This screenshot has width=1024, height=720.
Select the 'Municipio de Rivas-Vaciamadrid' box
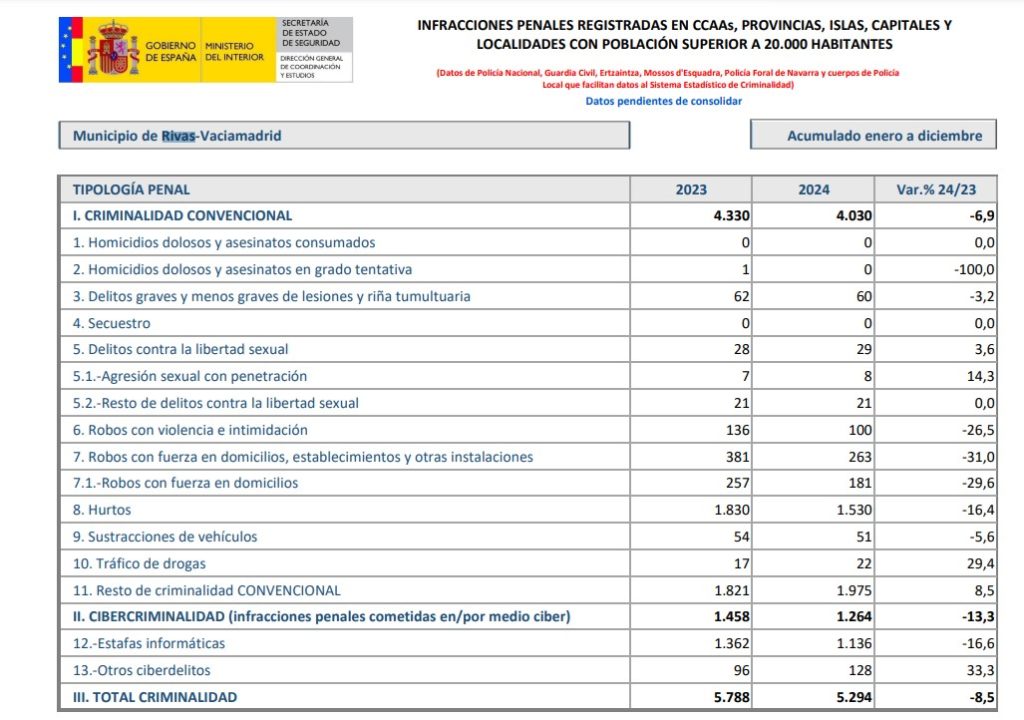[344, 135]
